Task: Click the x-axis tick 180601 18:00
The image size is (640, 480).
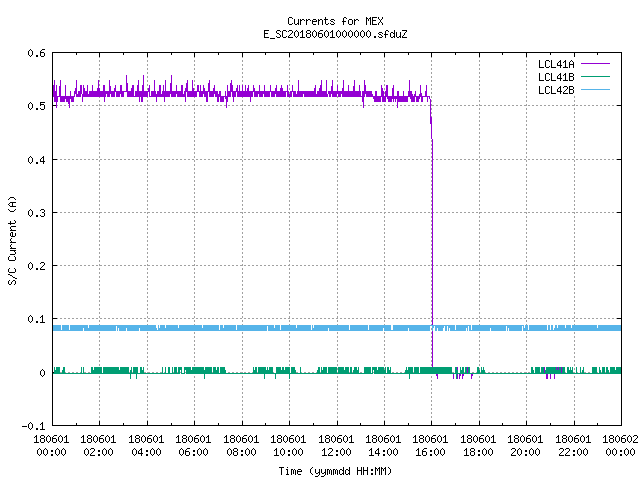Action: tap(478, 446)
